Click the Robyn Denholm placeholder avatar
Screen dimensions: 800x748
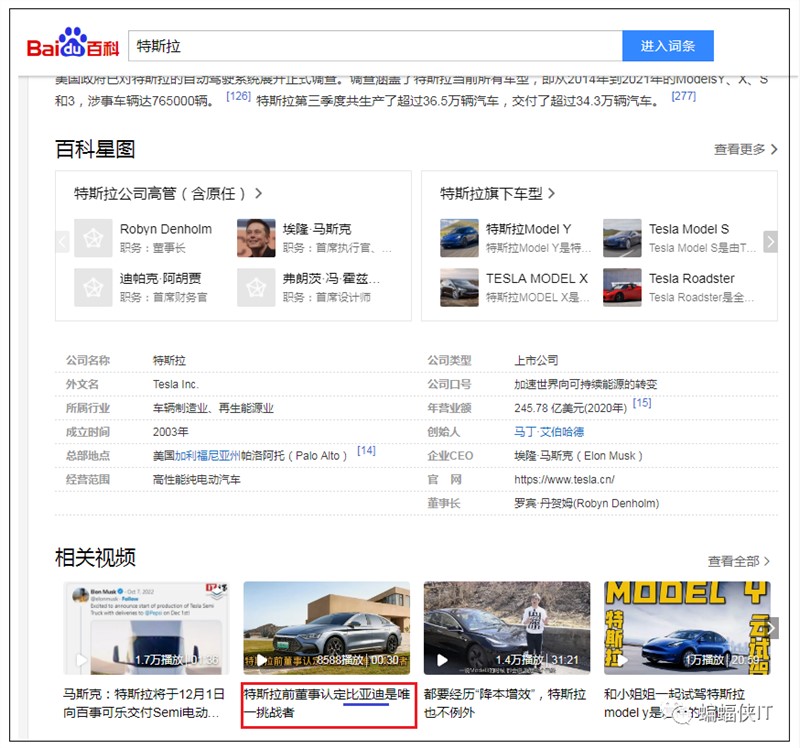tap(93, 238)
